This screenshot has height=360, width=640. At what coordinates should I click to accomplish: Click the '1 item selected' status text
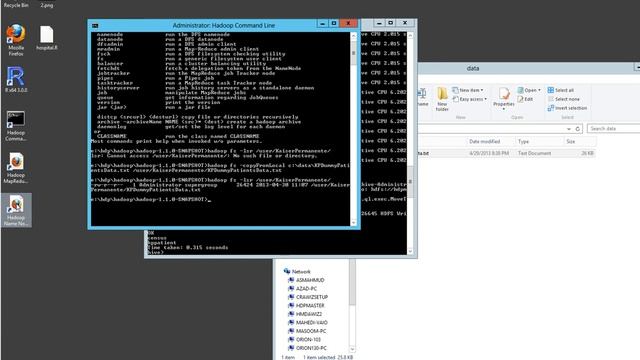pyautogui.click(x=328, y=357)
